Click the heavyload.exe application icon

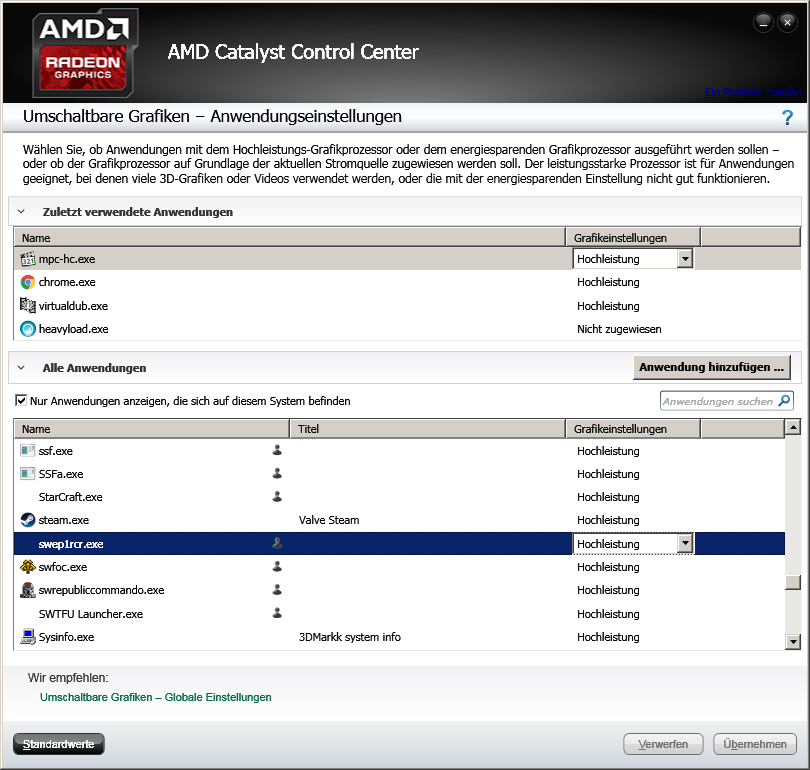click(27, 329)
